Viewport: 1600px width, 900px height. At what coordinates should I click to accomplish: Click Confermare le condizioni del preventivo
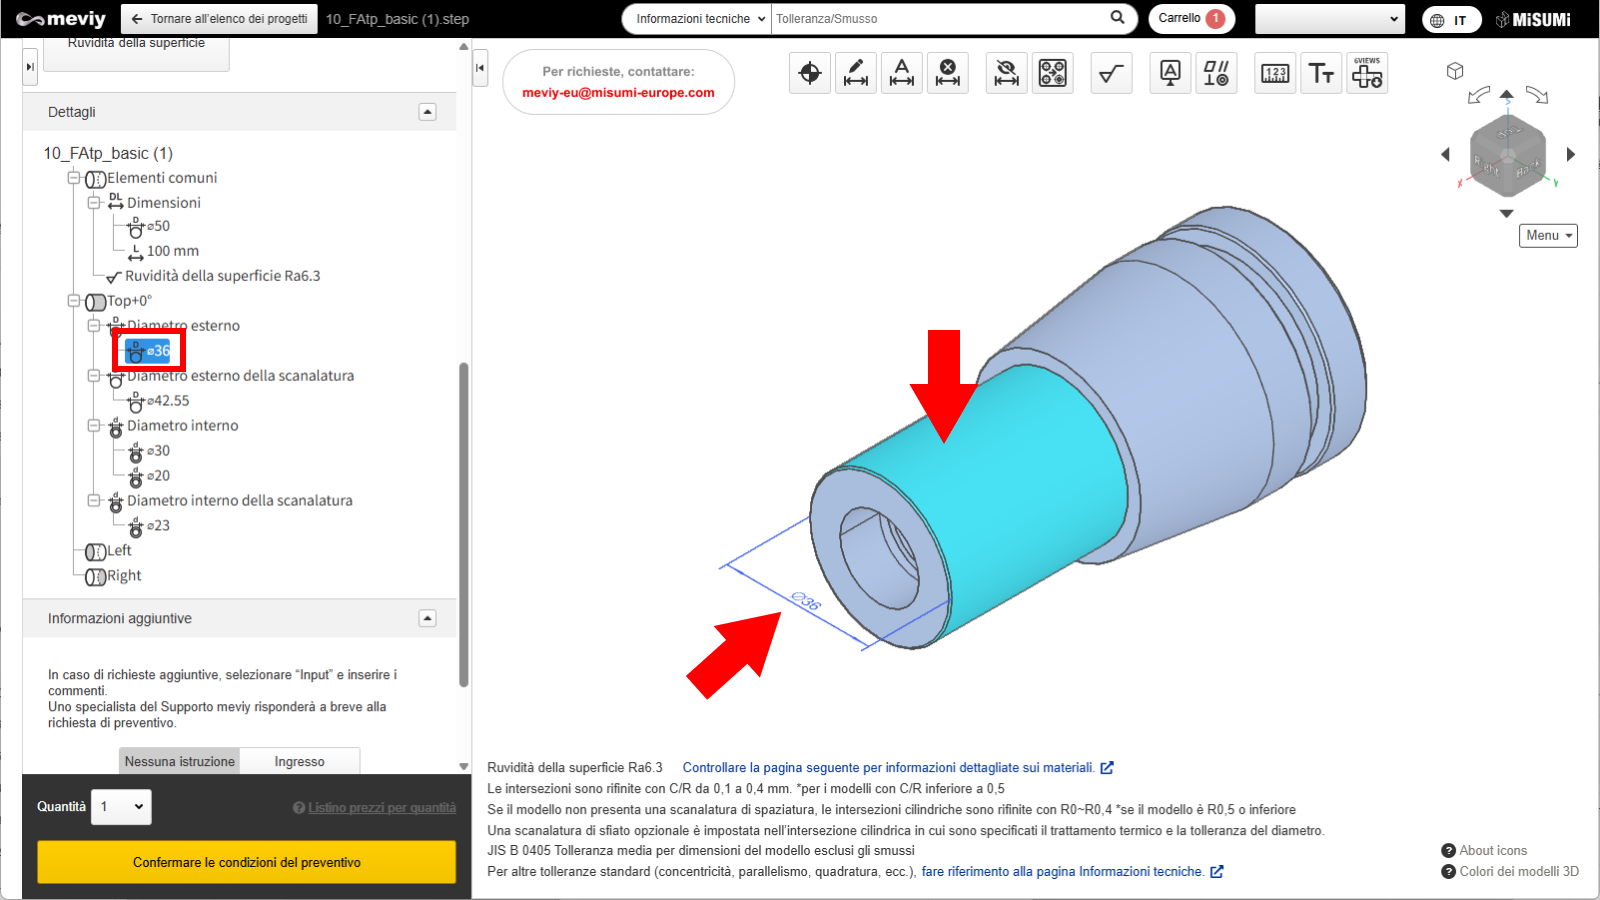246,862
